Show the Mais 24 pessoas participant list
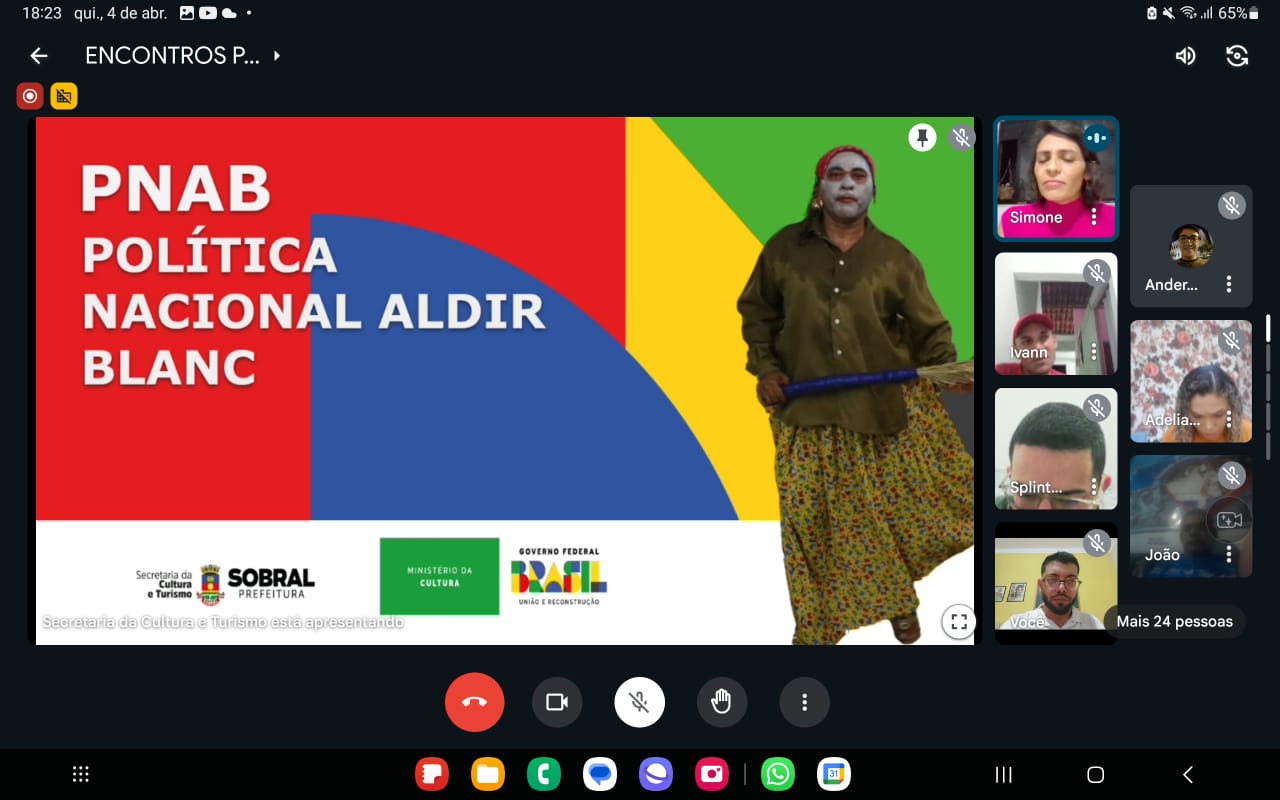This screenshot has width=1280, height=800. (1174, 621)
